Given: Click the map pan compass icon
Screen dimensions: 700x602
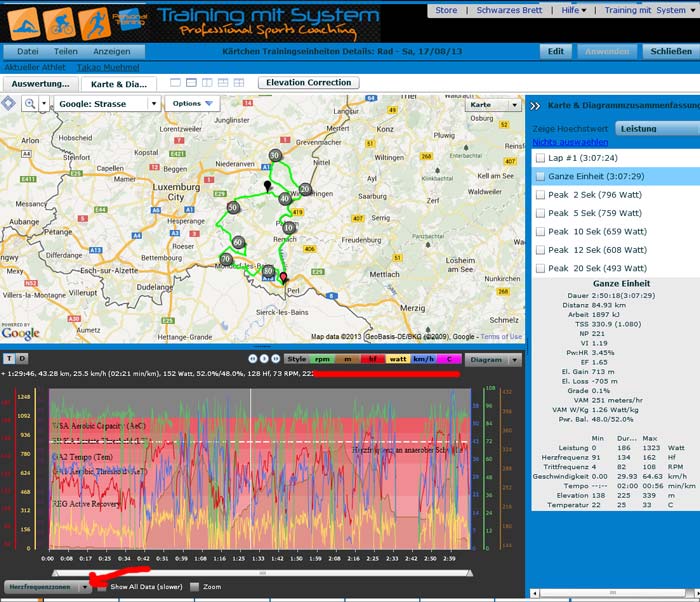Looking at the screenshot, I should [x=8, y=104].
